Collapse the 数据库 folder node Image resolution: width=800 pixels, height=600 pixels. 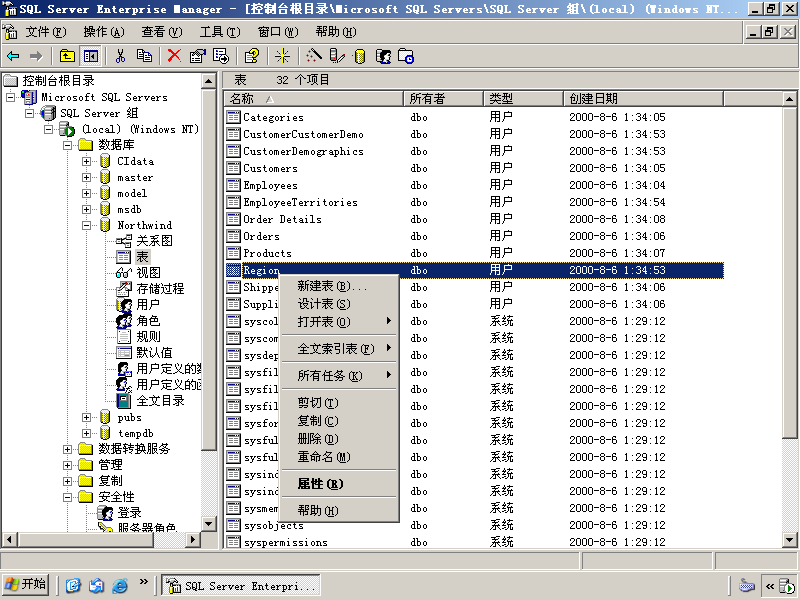point(67,145)
